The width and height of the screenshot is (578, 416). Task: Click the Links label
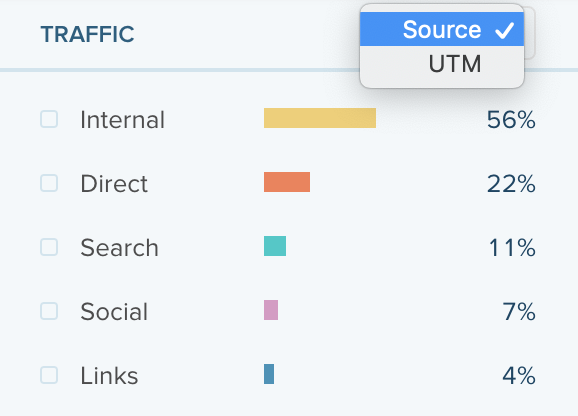(109, 376)
